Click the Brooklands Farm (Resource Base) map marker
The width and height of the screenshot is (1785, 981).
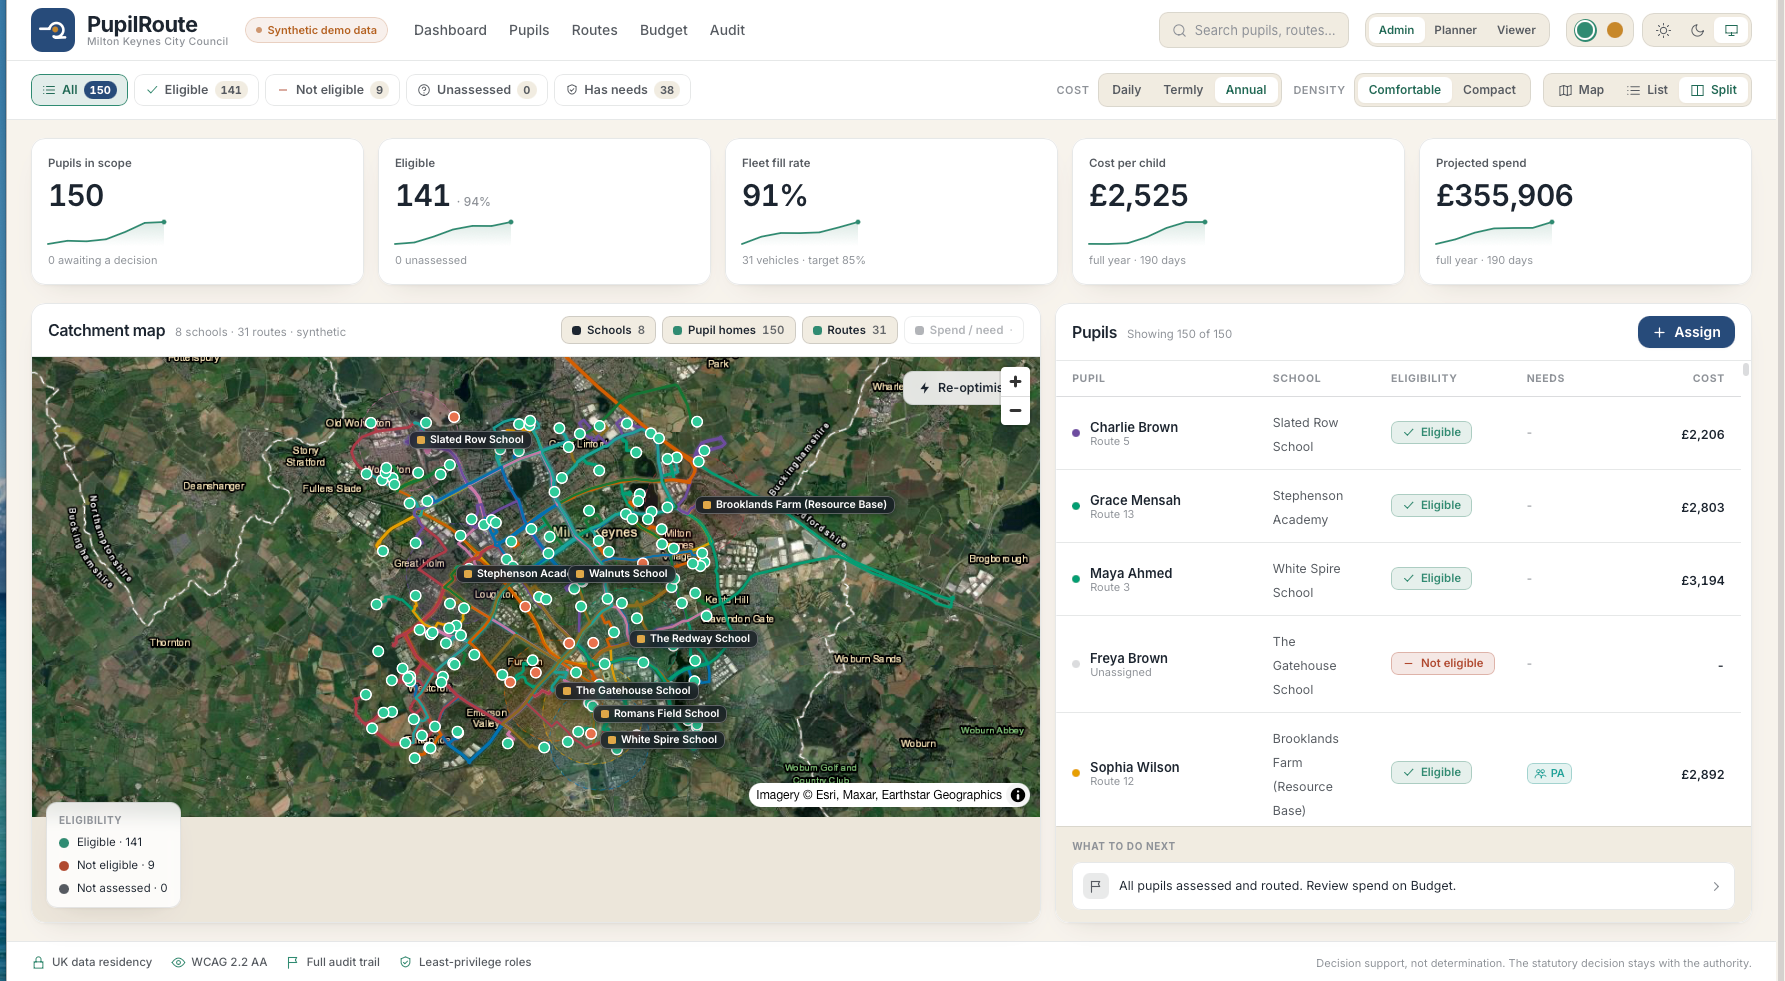[x=794, y=504]
